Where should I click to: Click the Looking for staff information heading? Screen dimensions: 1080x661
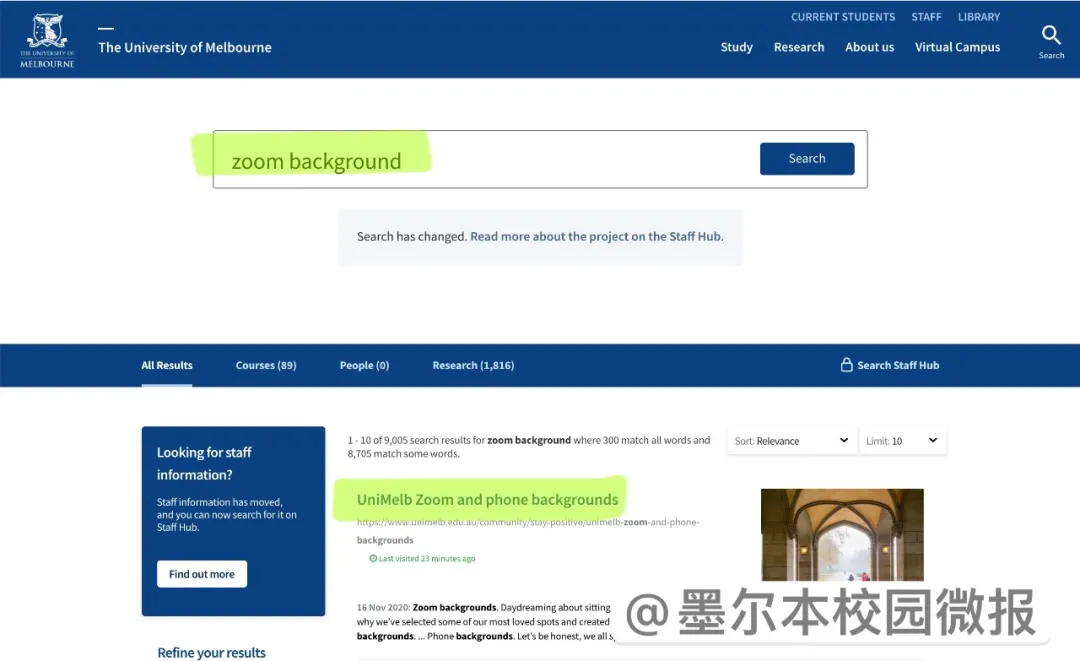tap(204, 463)
